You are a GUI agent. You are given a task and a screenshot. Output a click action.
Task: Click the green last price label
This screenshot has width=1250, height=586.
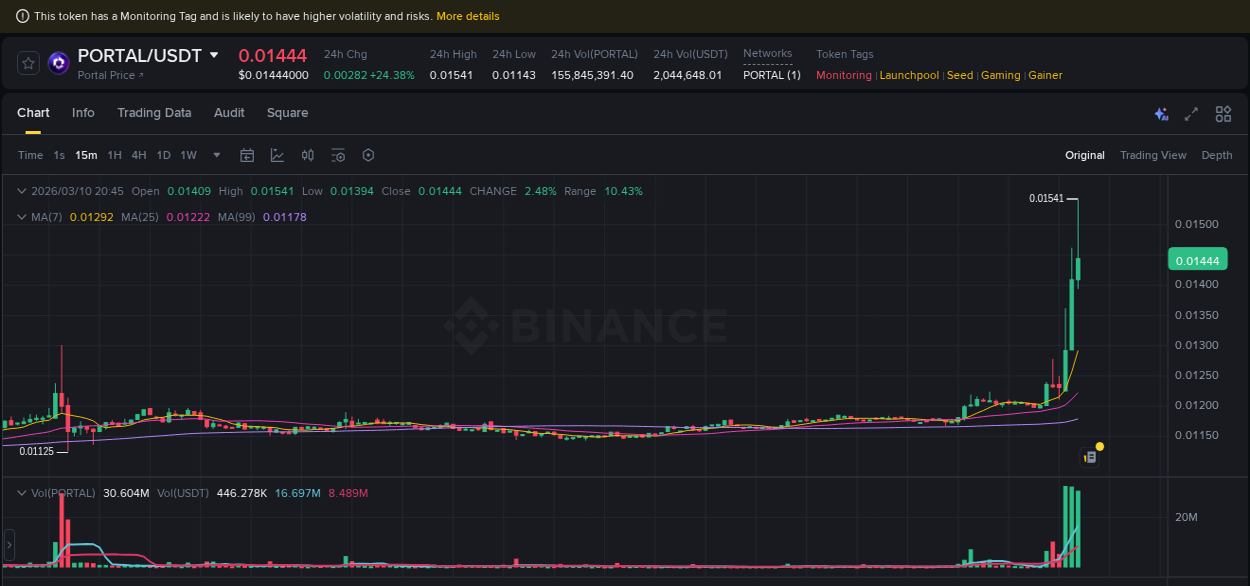pyautogui.click(x=1197, y=259)
